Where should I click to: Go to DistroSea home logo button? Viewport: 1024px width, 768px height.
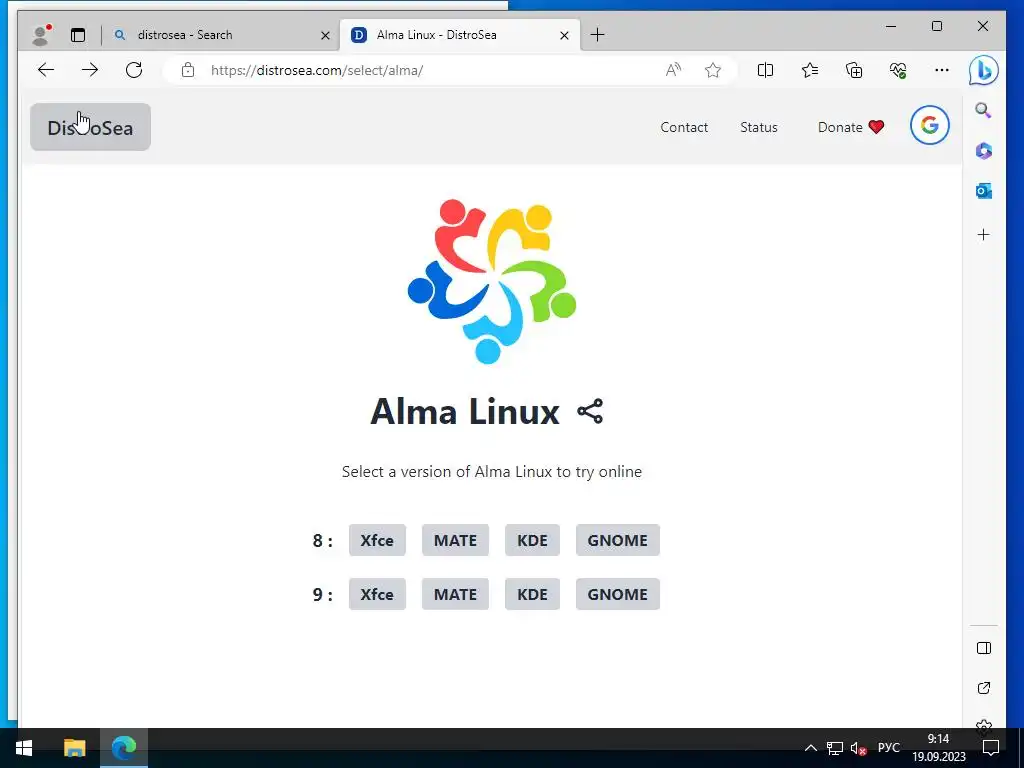(x=90, y=127)
